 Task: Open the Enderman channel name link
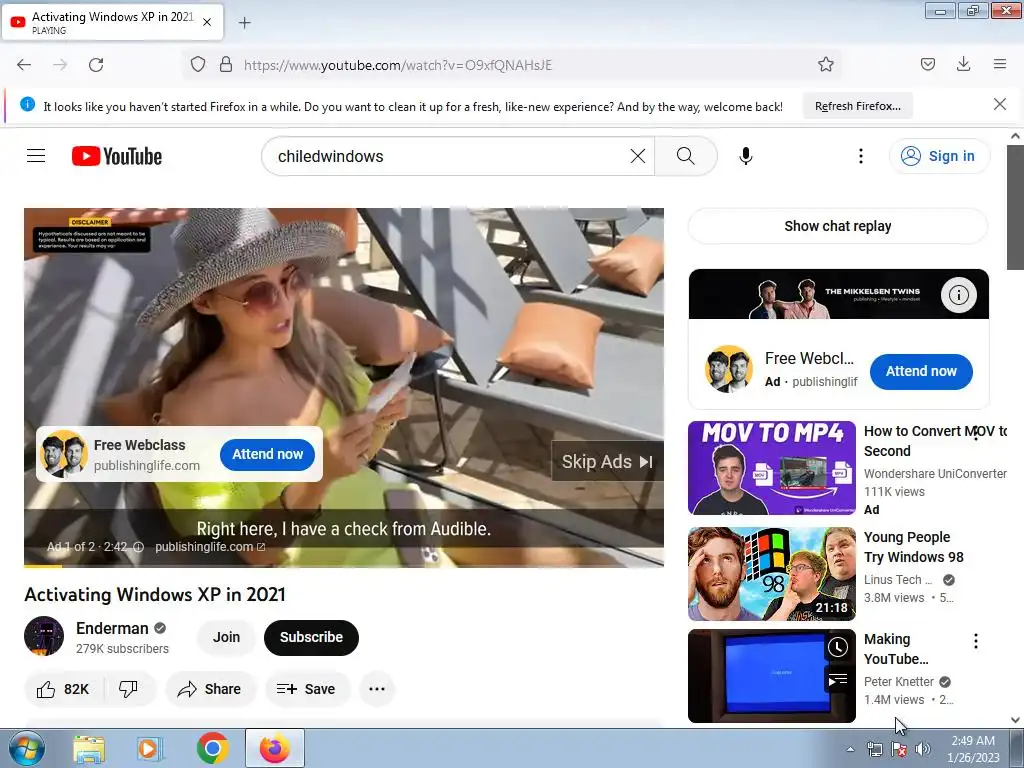tap(112, 628)
